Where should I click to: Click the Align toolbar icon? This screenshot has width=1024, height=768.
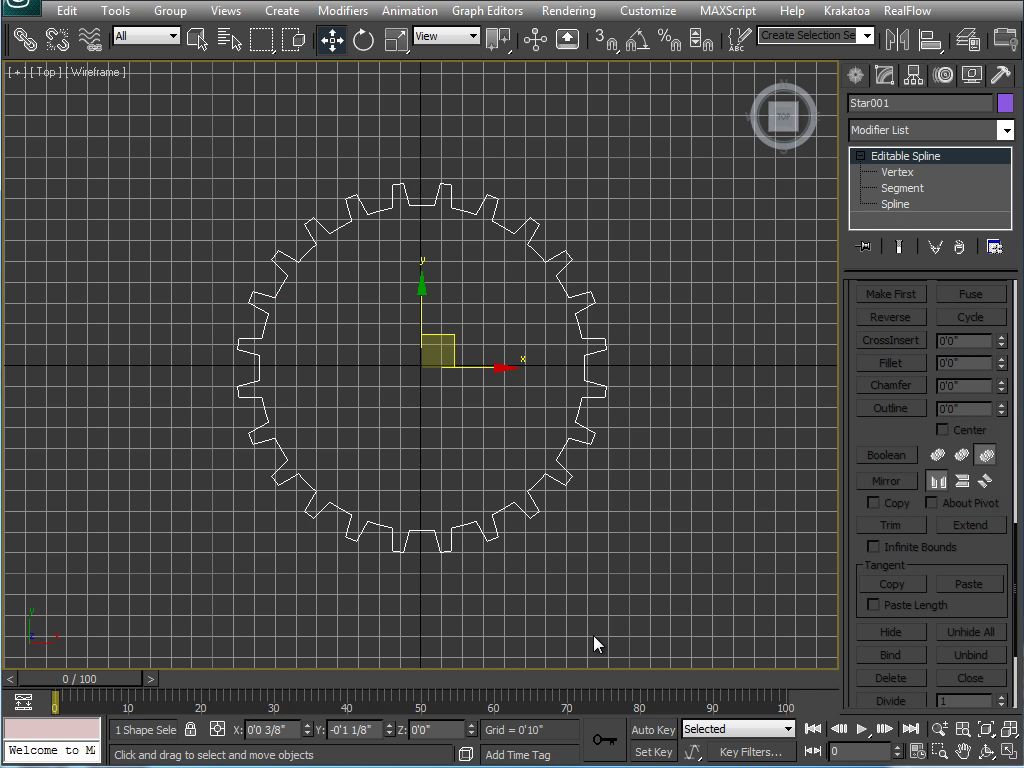[x=929, y=39]
